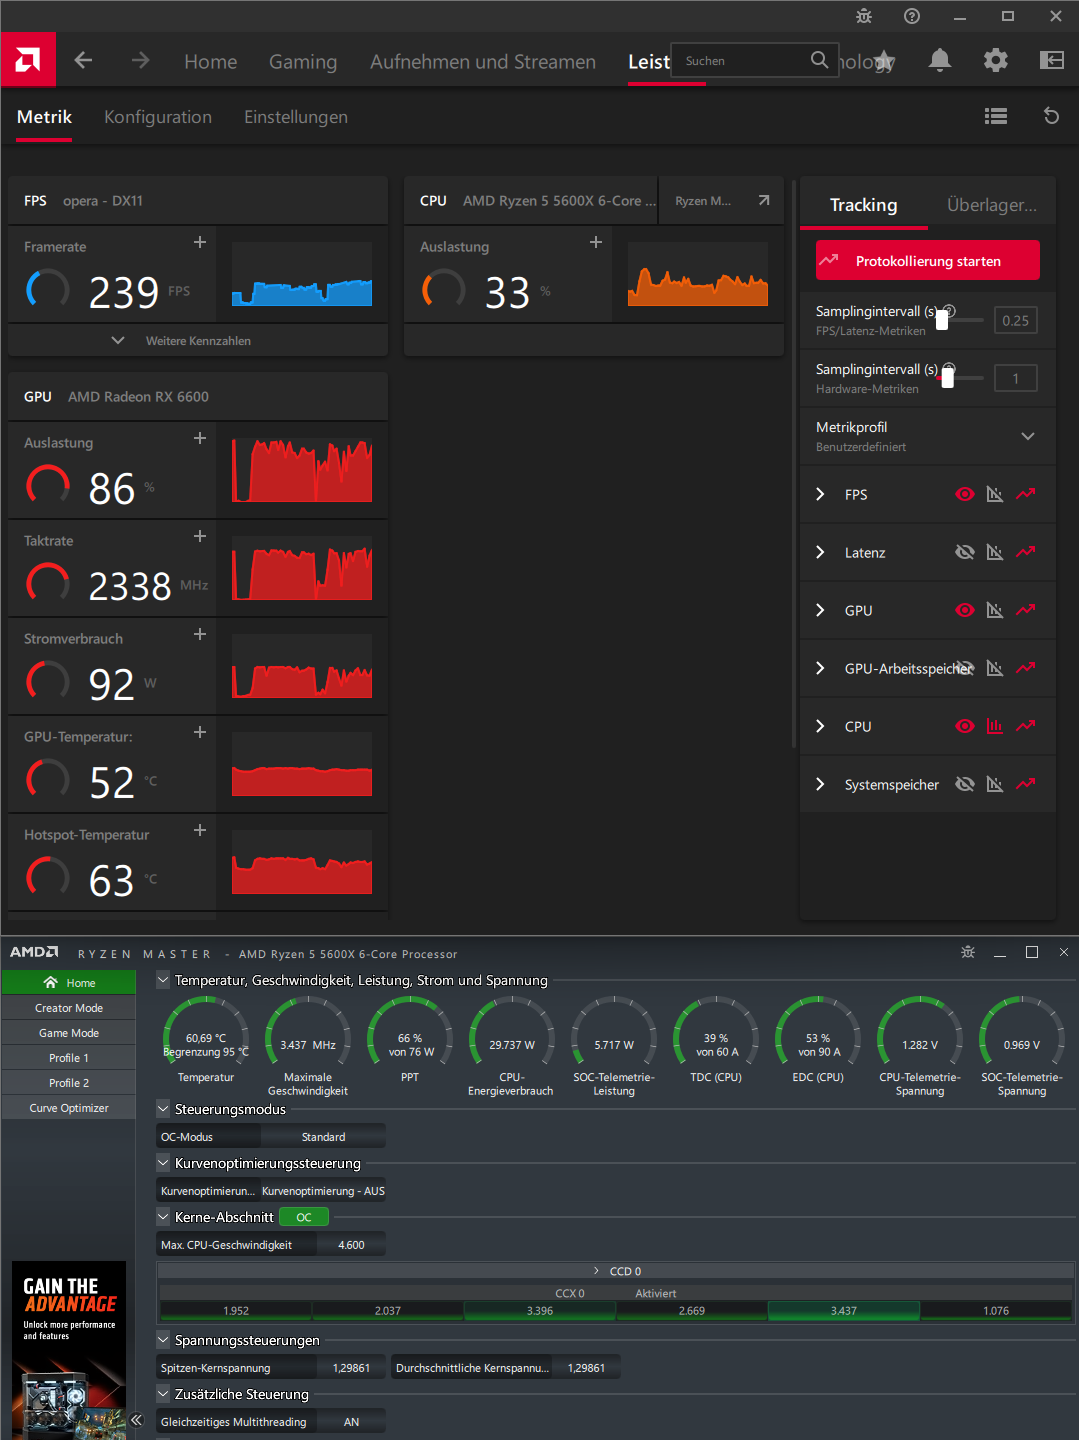Open Creator Mode in Ryzen Master
This screenshot has width=1079, height=1440.
69,1008
